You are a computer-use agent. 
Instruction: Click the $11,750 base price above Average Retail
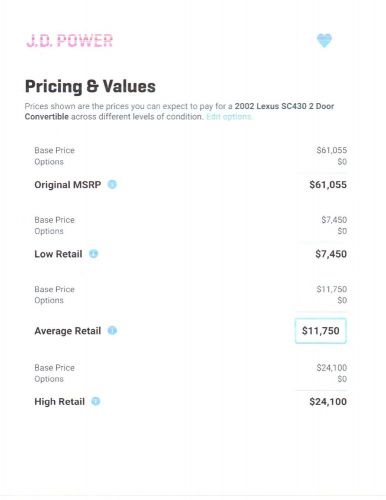pyautogui.click(x=332, y=289)
